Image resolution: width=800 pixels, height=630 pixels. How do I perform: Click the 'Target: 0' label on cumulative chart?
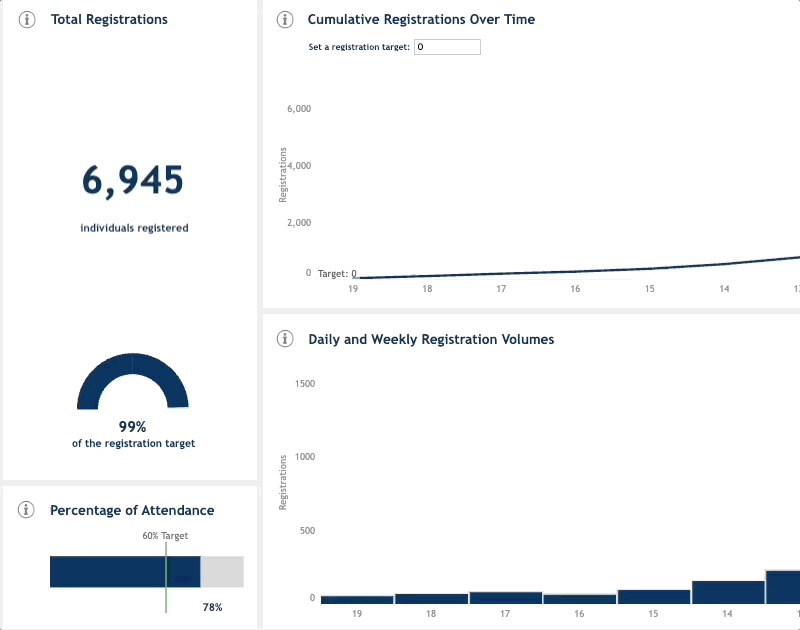(337, 273)
